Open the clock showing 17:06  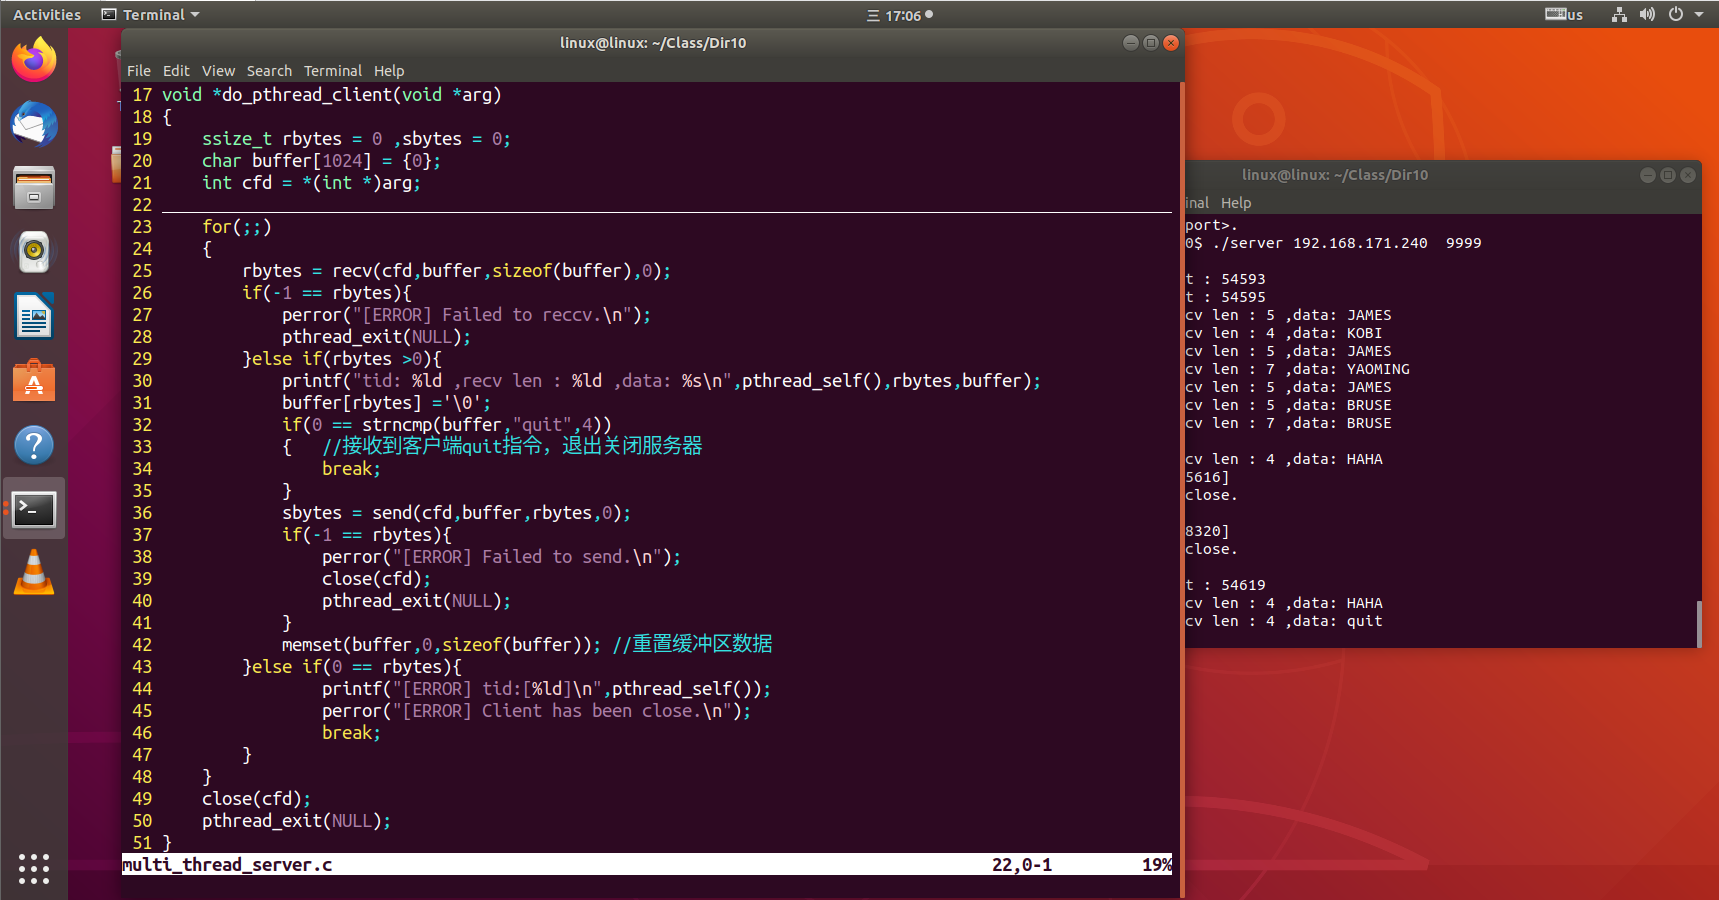903,15
